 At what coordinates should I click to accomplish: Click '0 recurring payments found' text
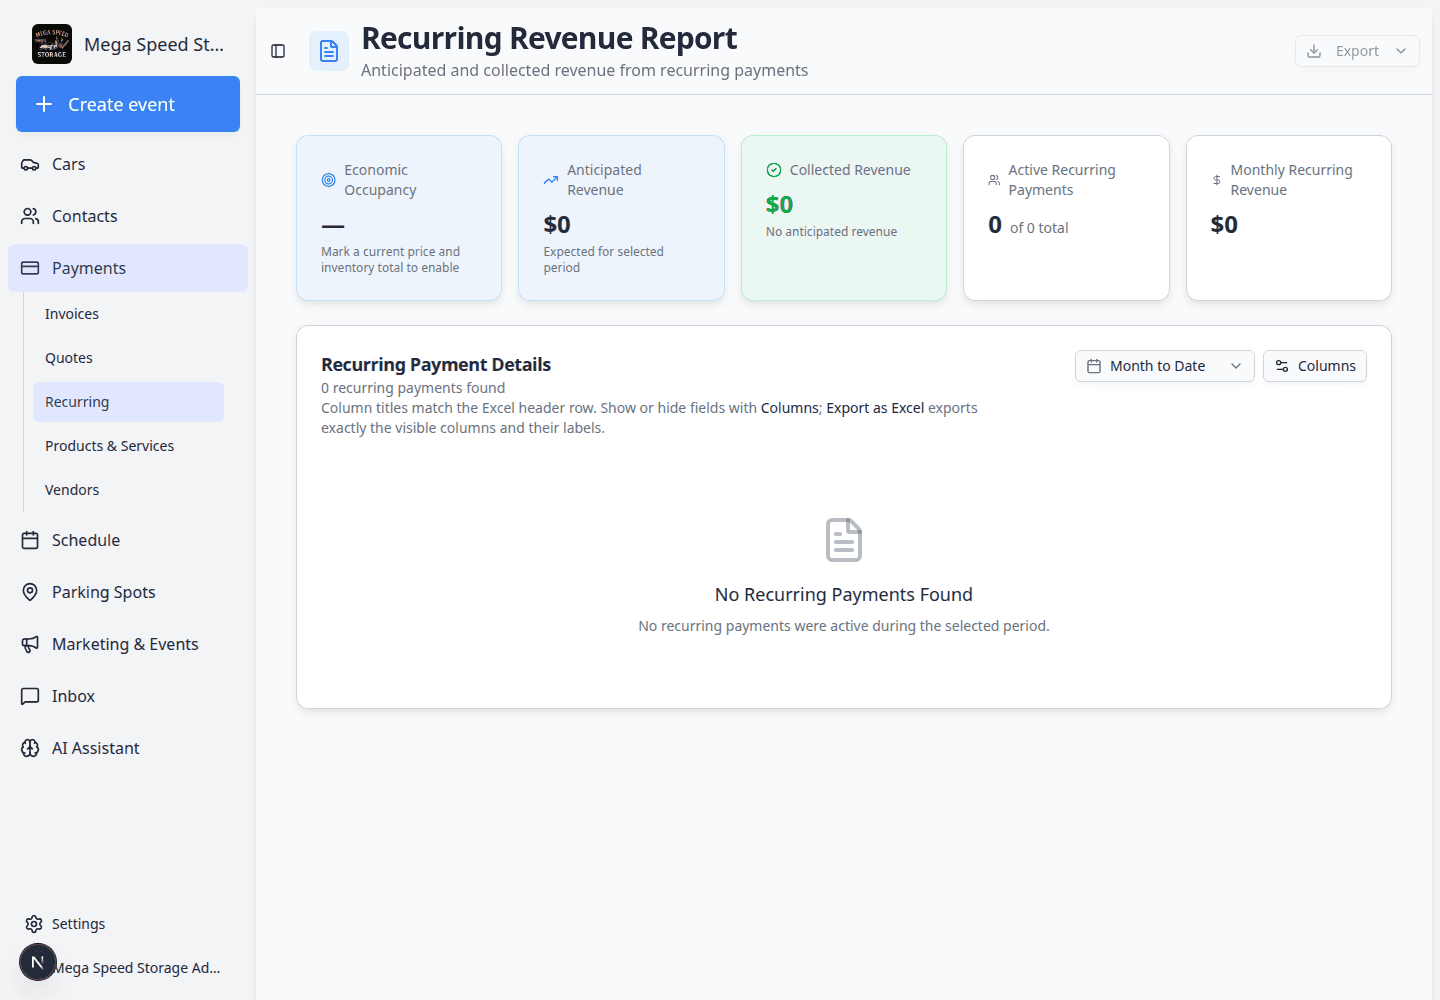413,388
